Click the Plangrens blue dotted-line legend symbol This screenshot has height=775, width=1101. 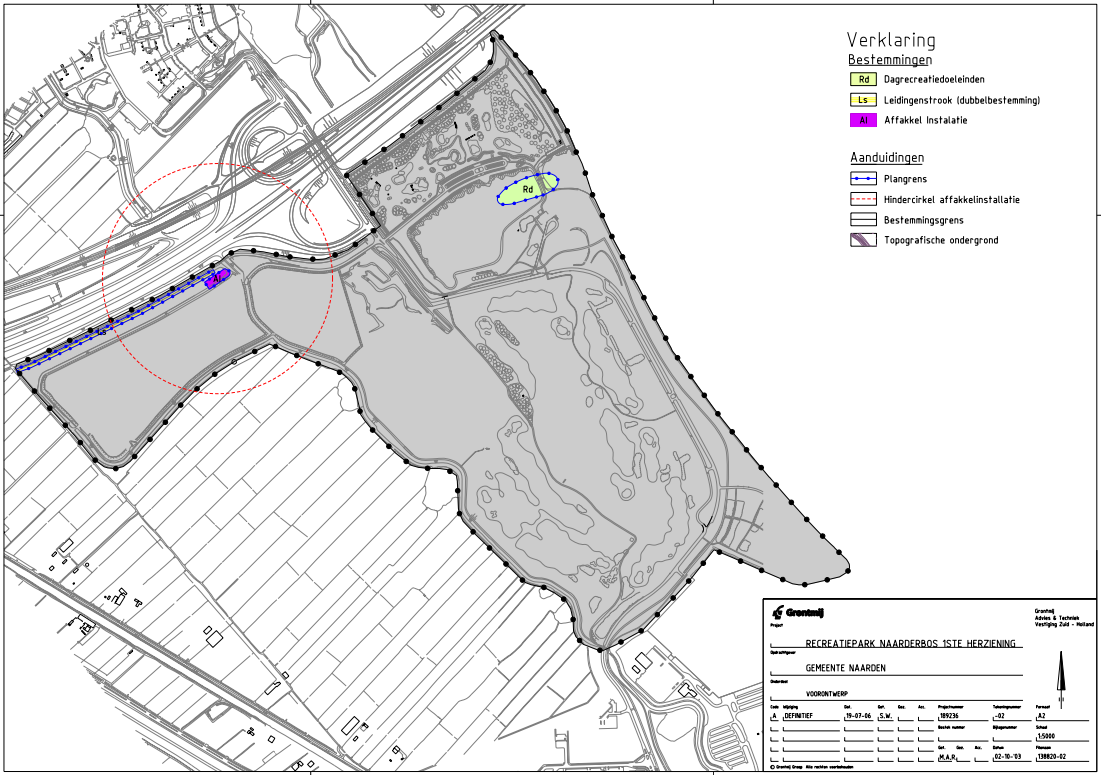[x=863, y=179]
